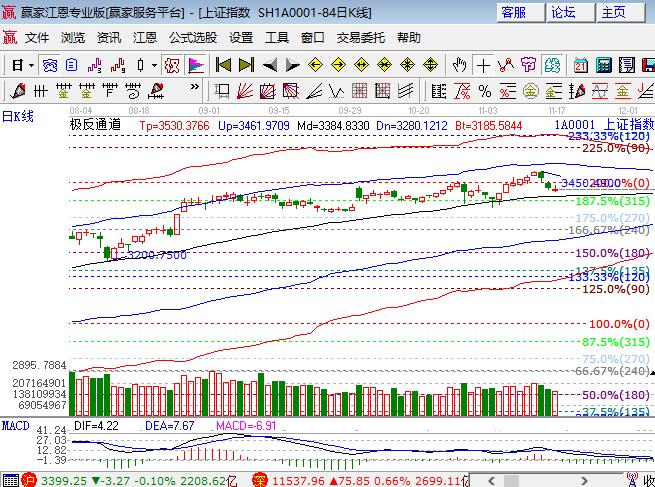The image size is (655, 487).
Task: Open the 公式选股 menu
Action: click(x=193, y=38)
